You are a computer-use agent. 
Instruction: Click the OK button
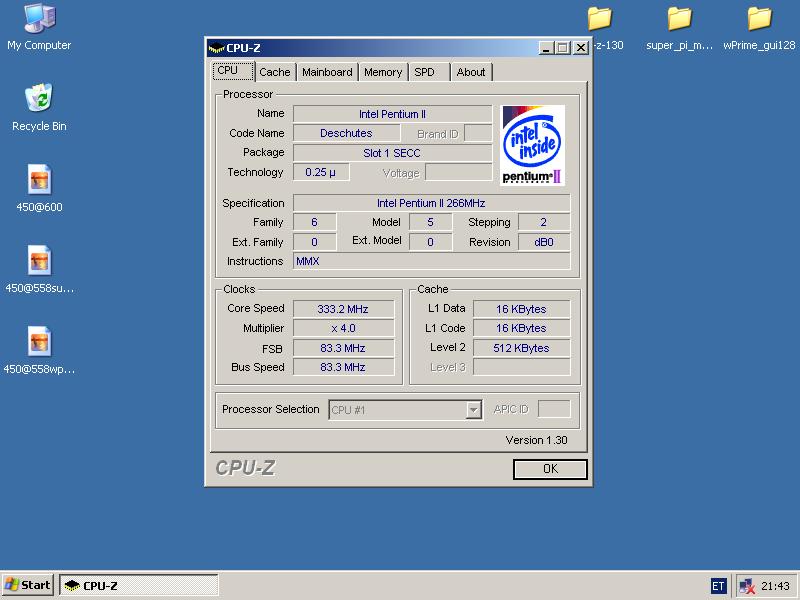click(550, 469)
